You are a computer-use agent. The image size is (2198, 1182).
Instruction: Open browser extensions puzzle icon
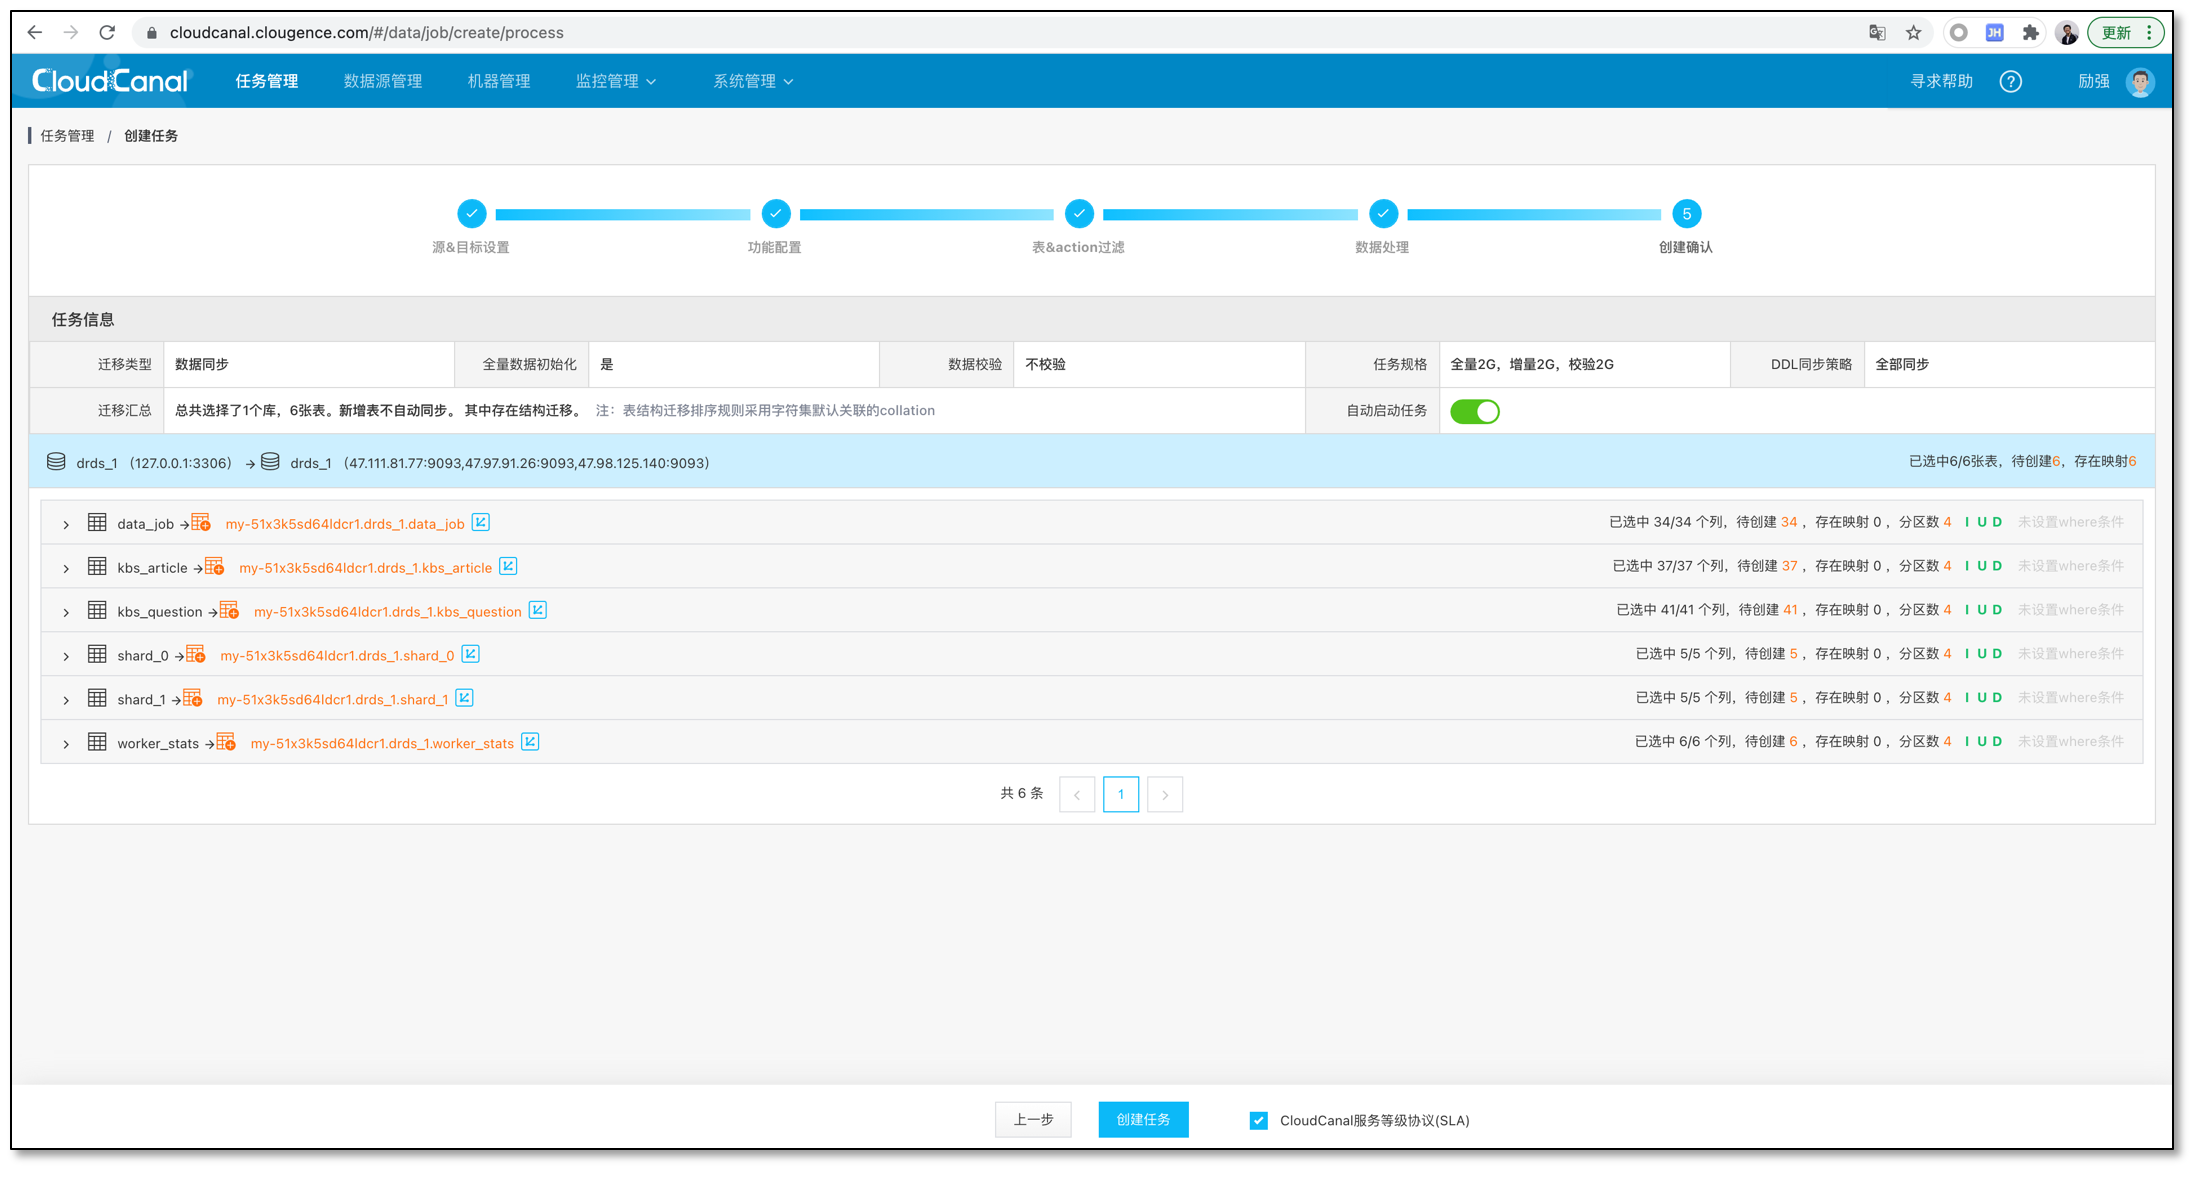point(2030,33)
